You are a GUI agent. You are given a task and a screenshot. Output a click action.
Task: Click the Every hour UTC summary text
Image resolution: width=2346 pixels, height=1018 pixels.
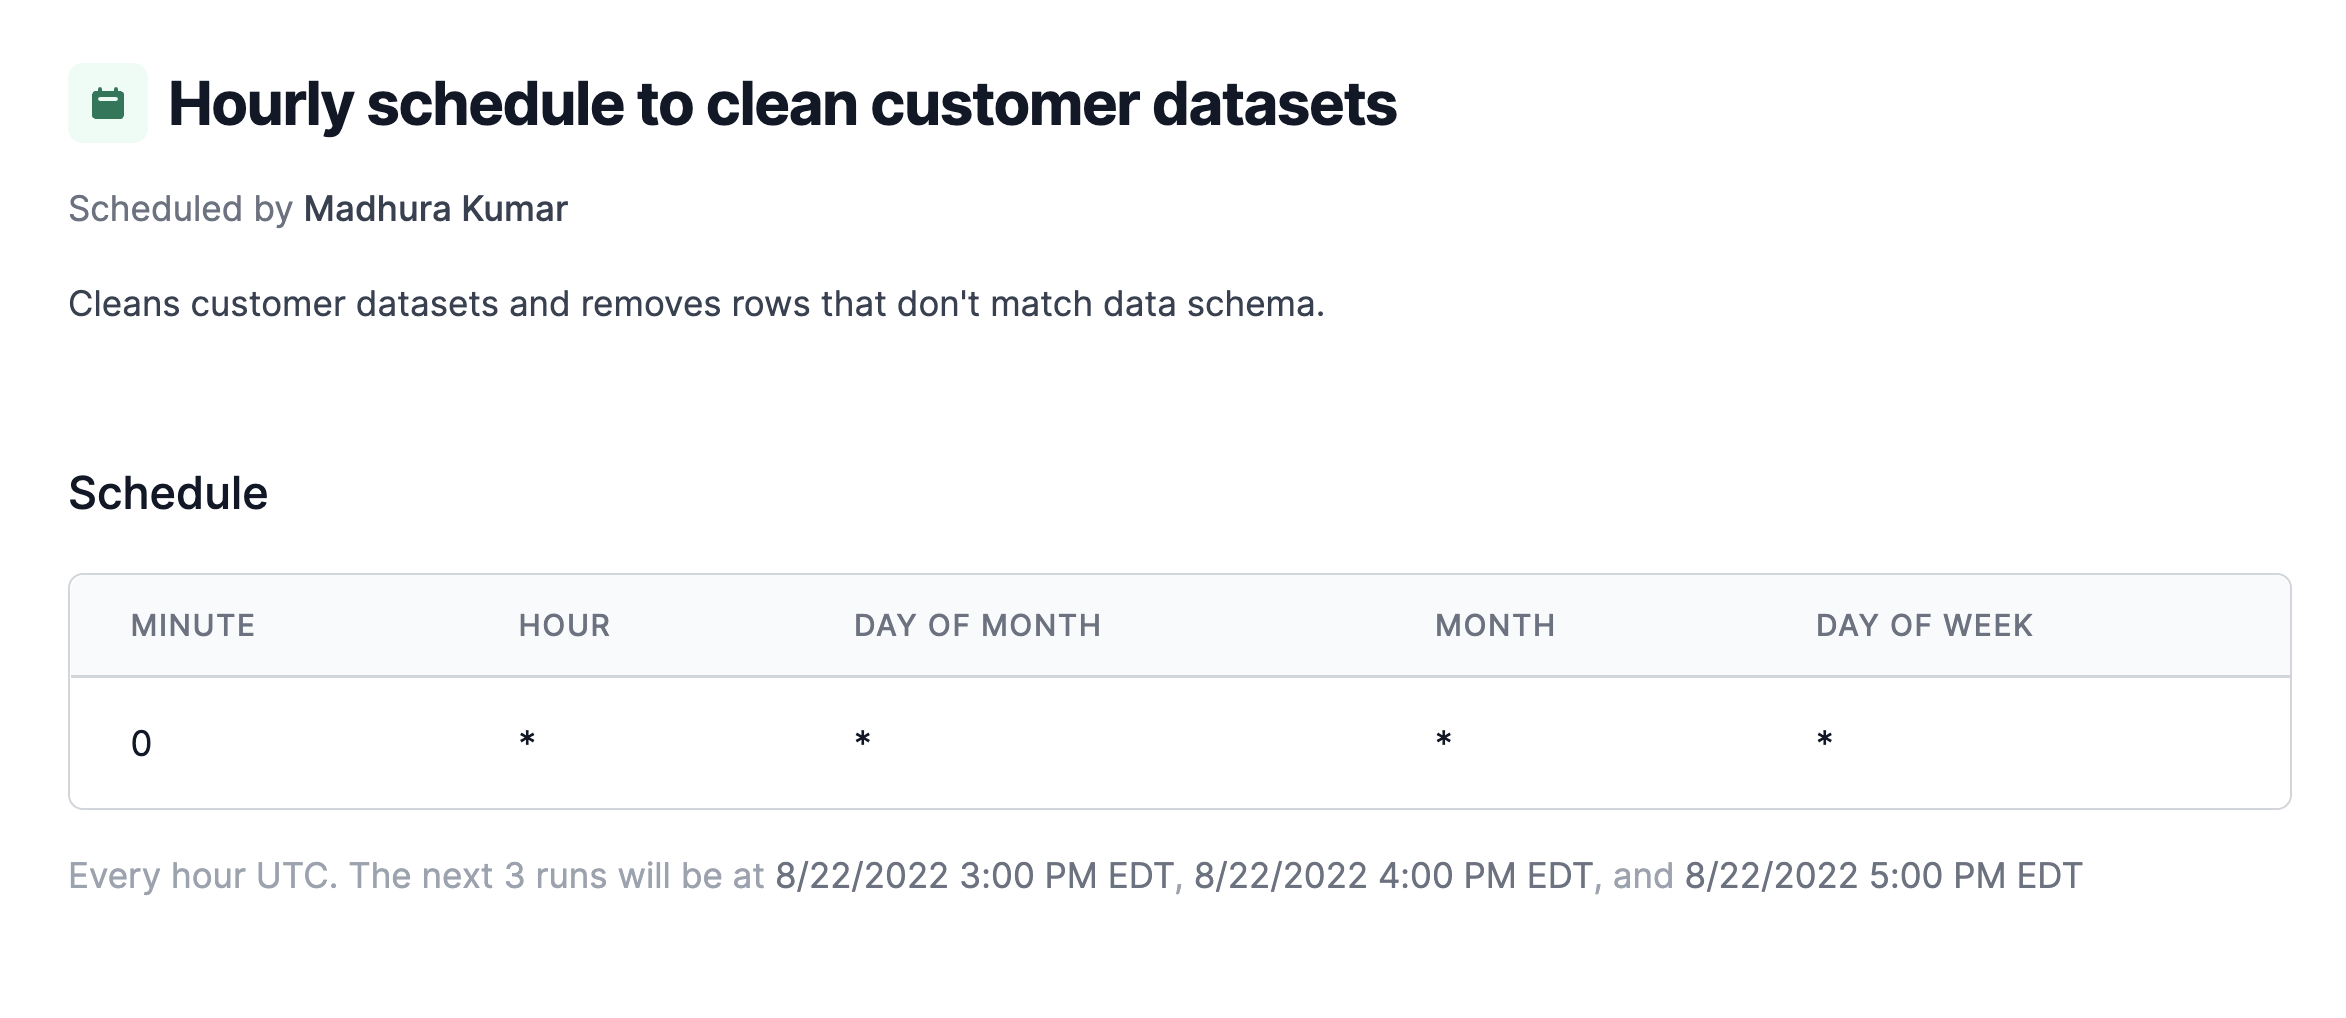coord(202,876)
